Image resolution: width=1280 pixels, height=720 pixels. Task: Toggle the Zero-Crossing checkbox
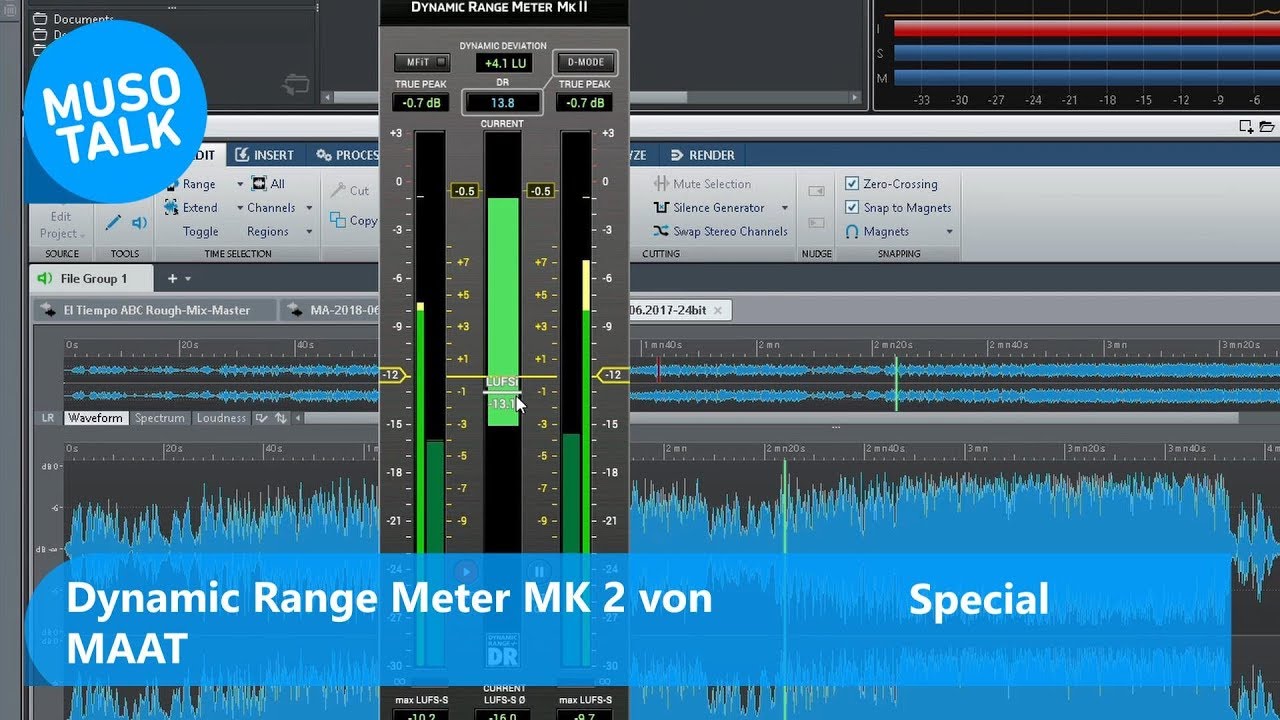pyautogui.click(x=852, y=184)
